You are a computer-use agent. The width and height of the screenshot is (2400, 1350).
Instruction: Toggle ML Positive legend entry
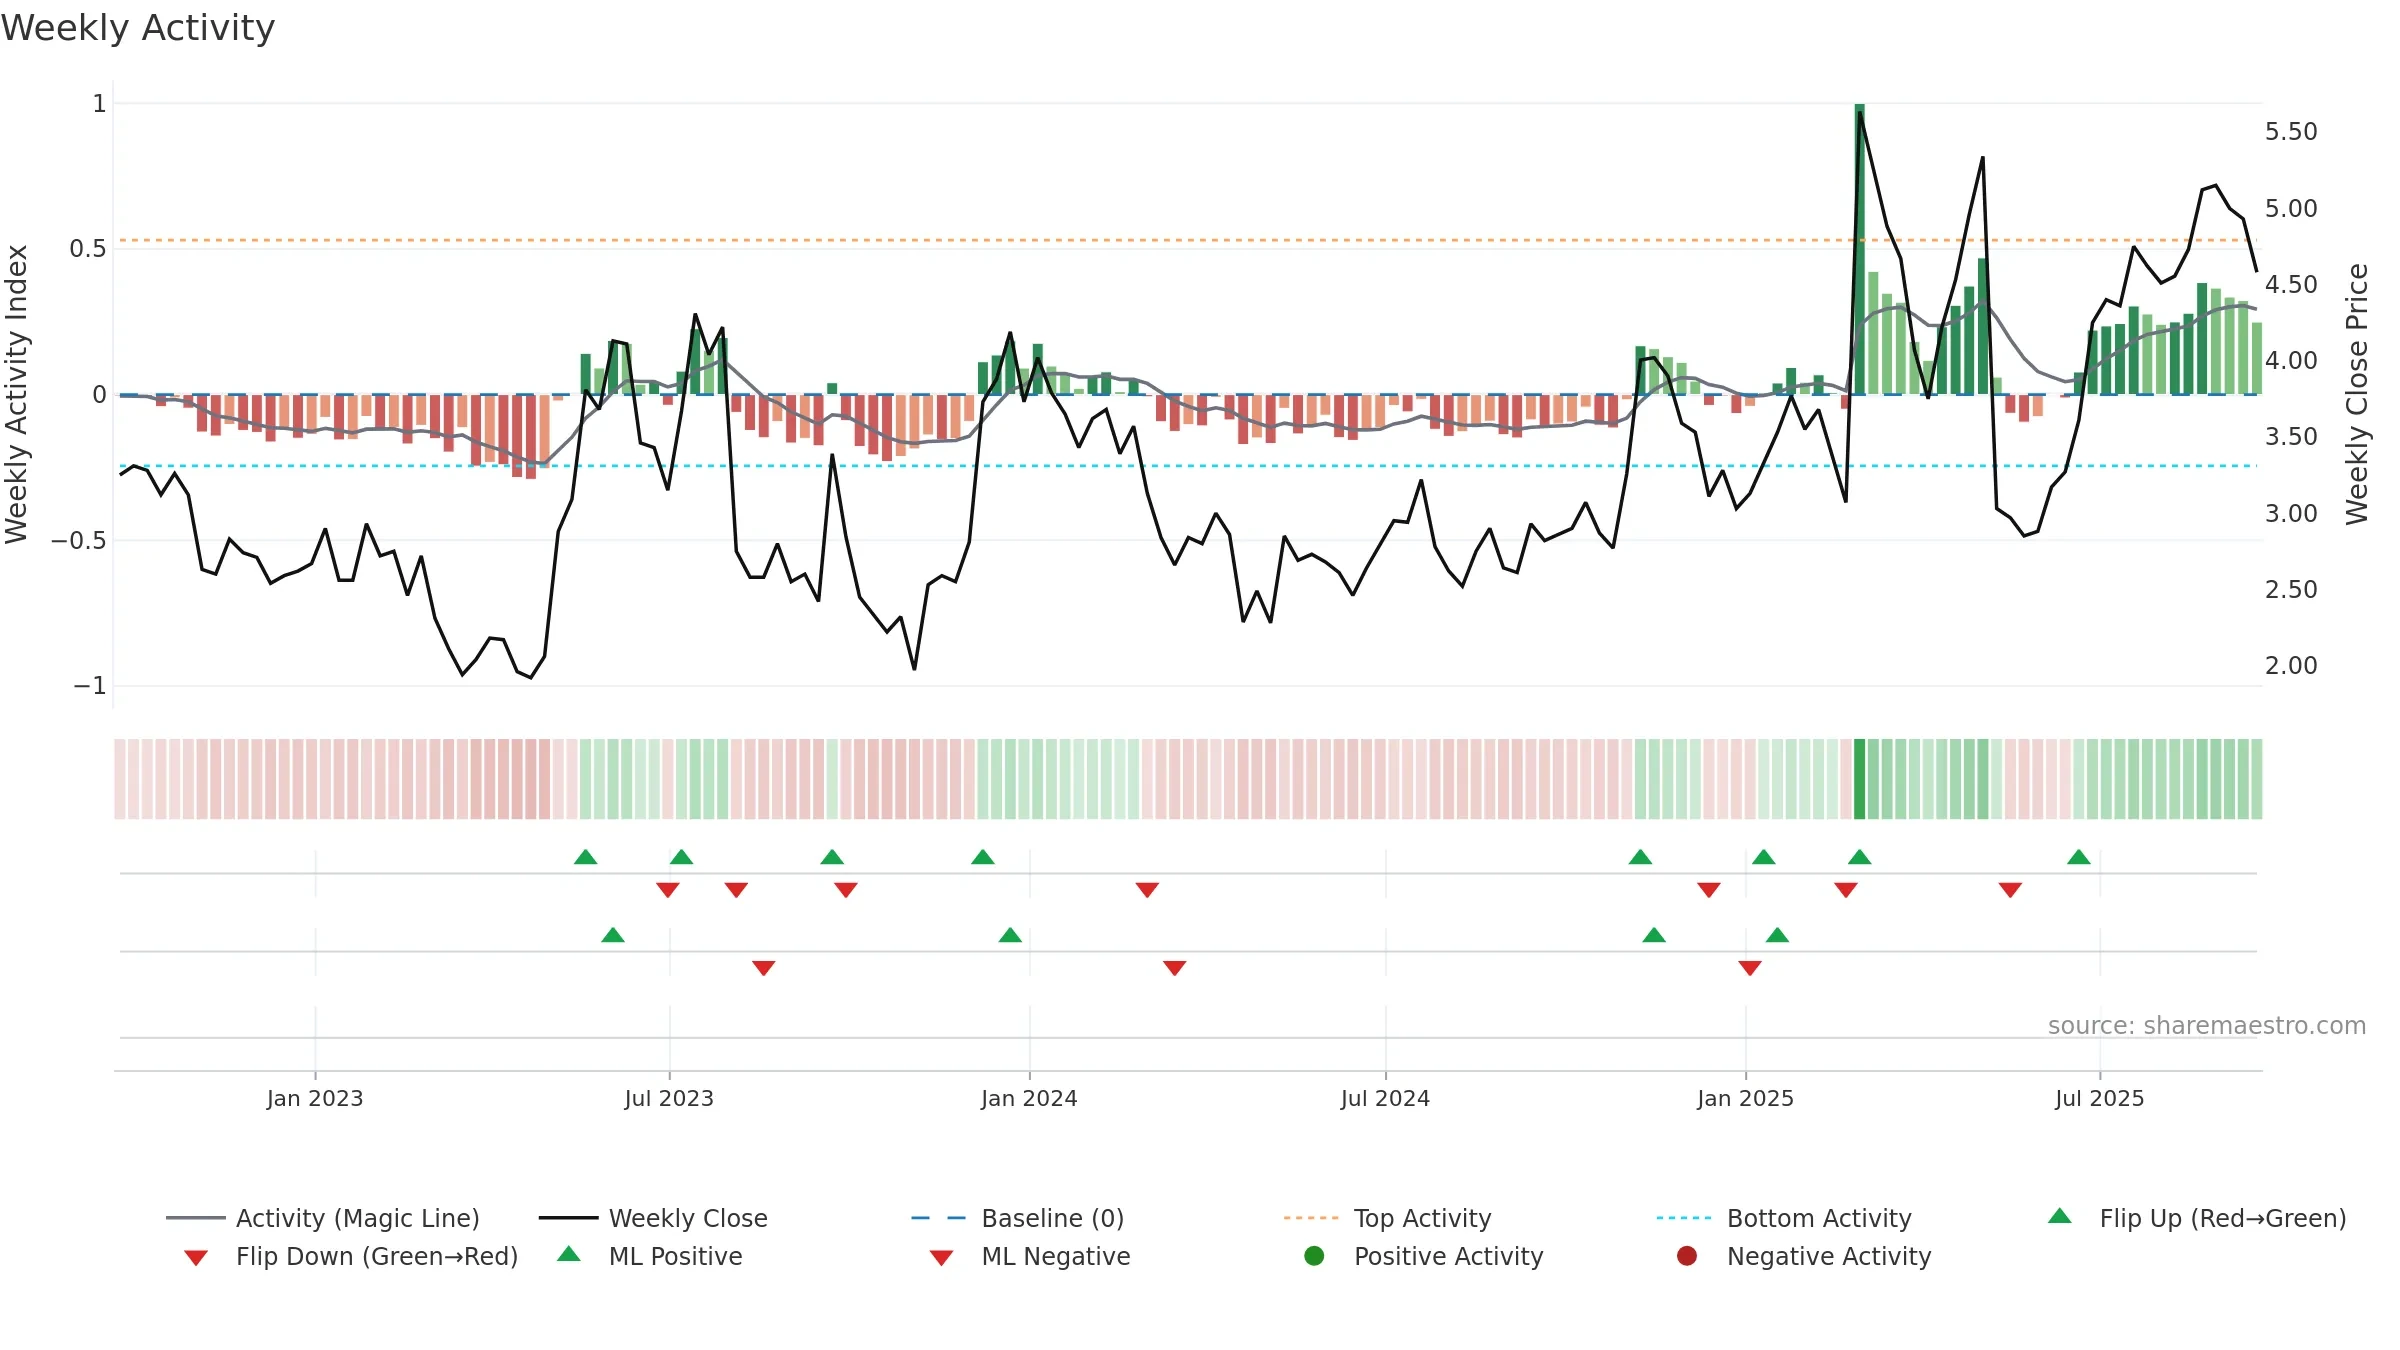pyautogui.click(x=649, y=1256)
